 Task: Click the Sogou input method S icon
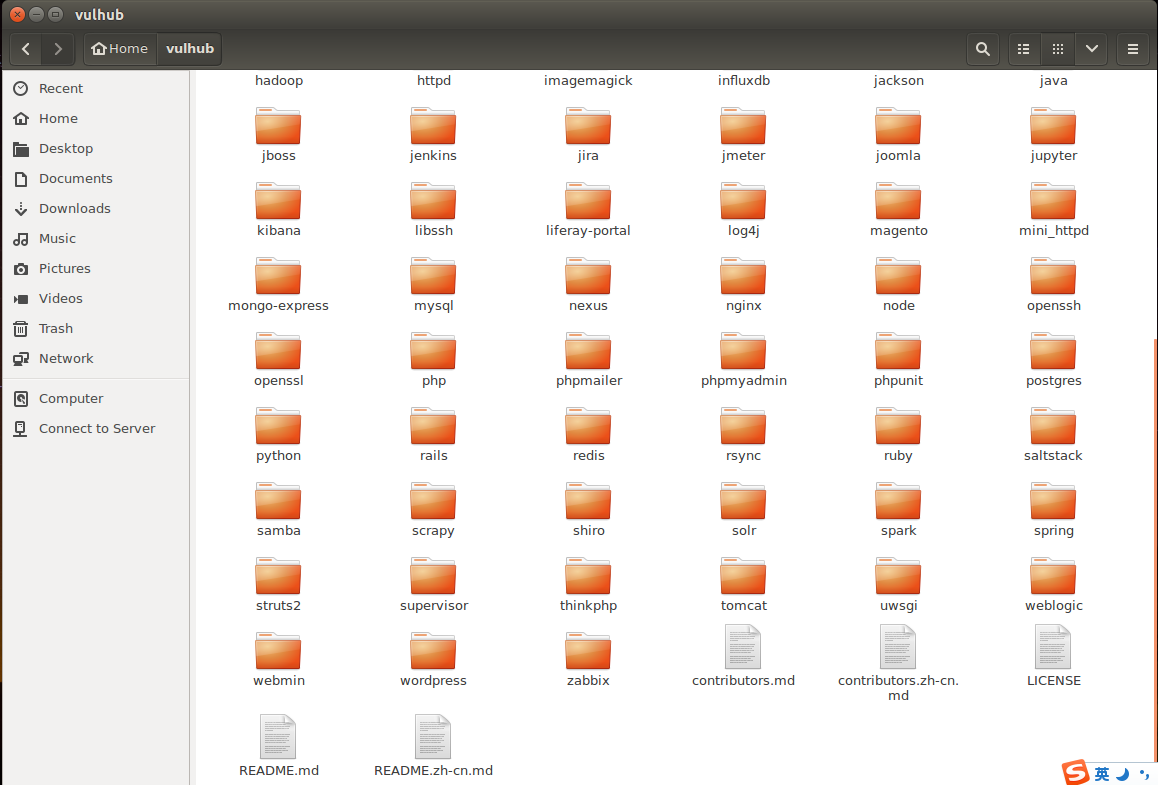[x=1076, y=772]
